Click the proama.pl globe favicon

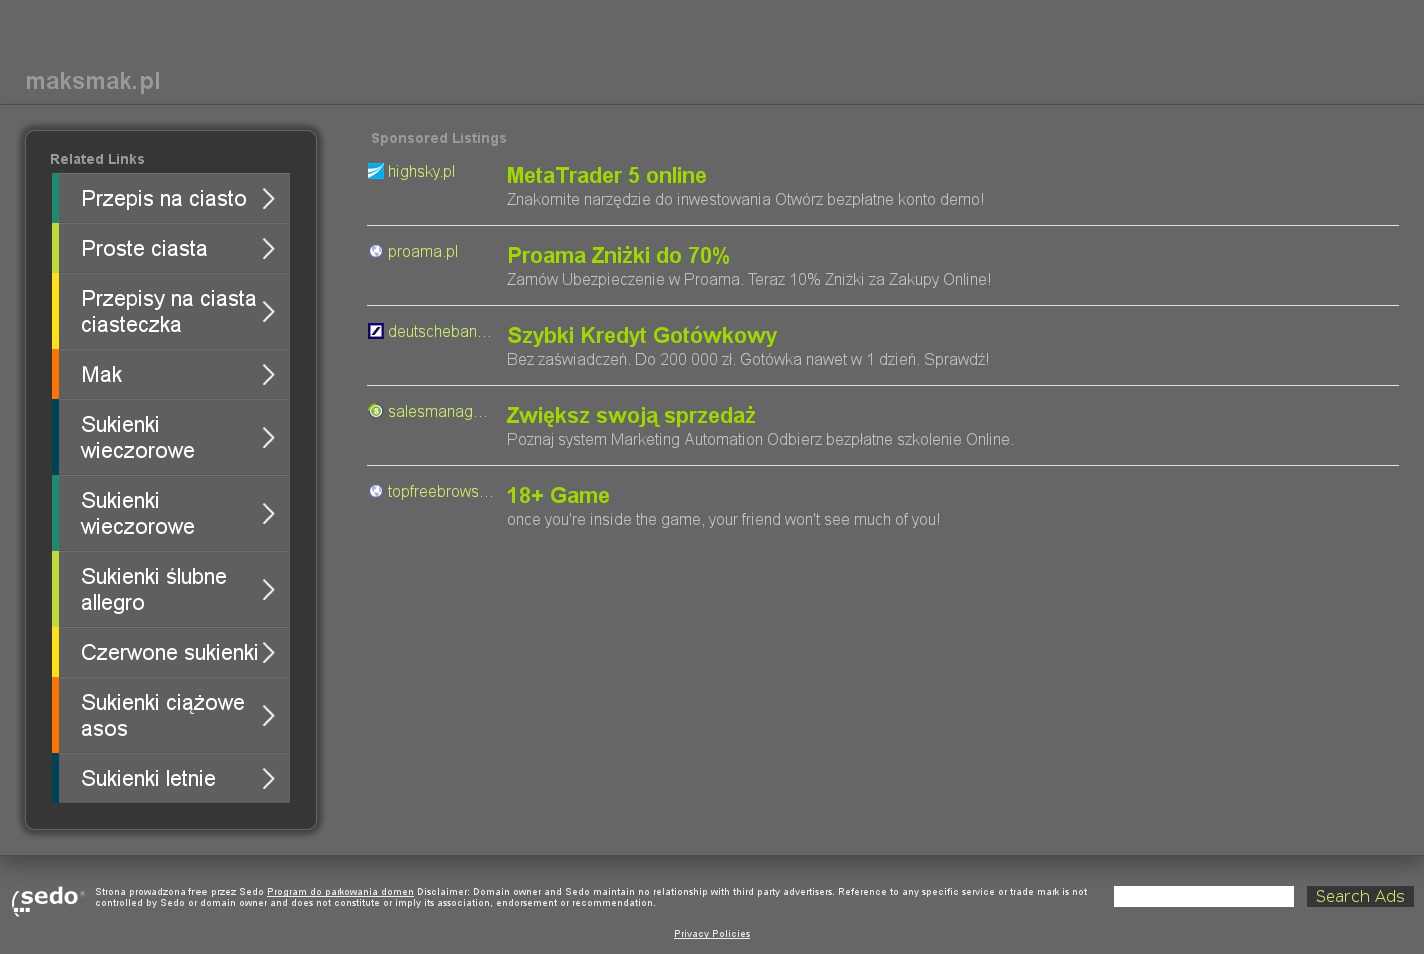376,252
